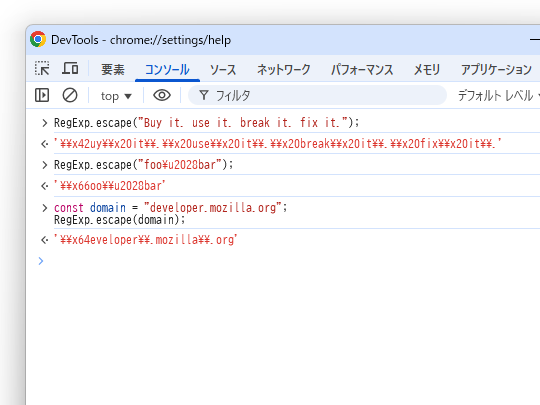Toggle the device toolbar icon
This screenshot has width=540, height=405.
(70, 68)
